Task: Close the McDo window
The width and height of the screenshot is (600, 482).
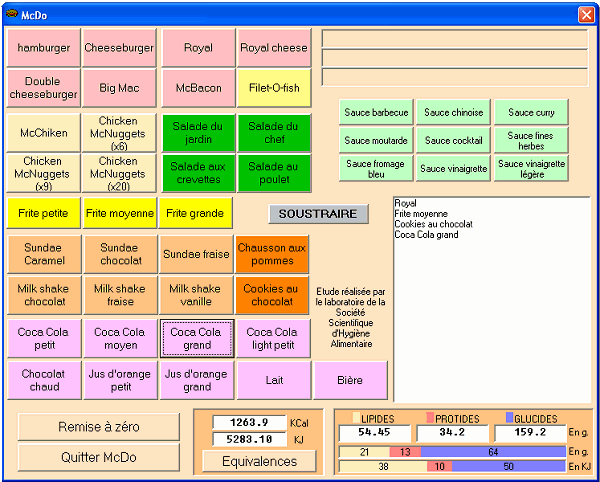Action: coord(586,15)
